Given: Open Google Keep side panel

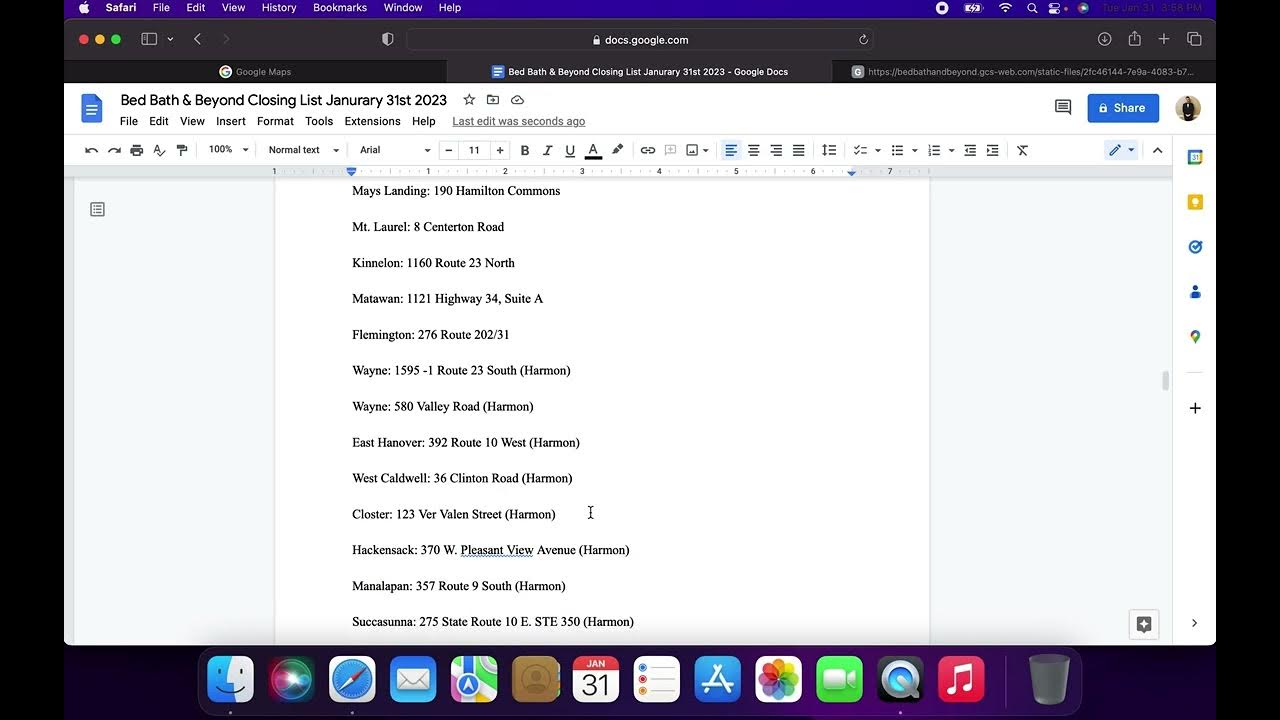Looking at the screenshot, I should tap(1195, 202).
